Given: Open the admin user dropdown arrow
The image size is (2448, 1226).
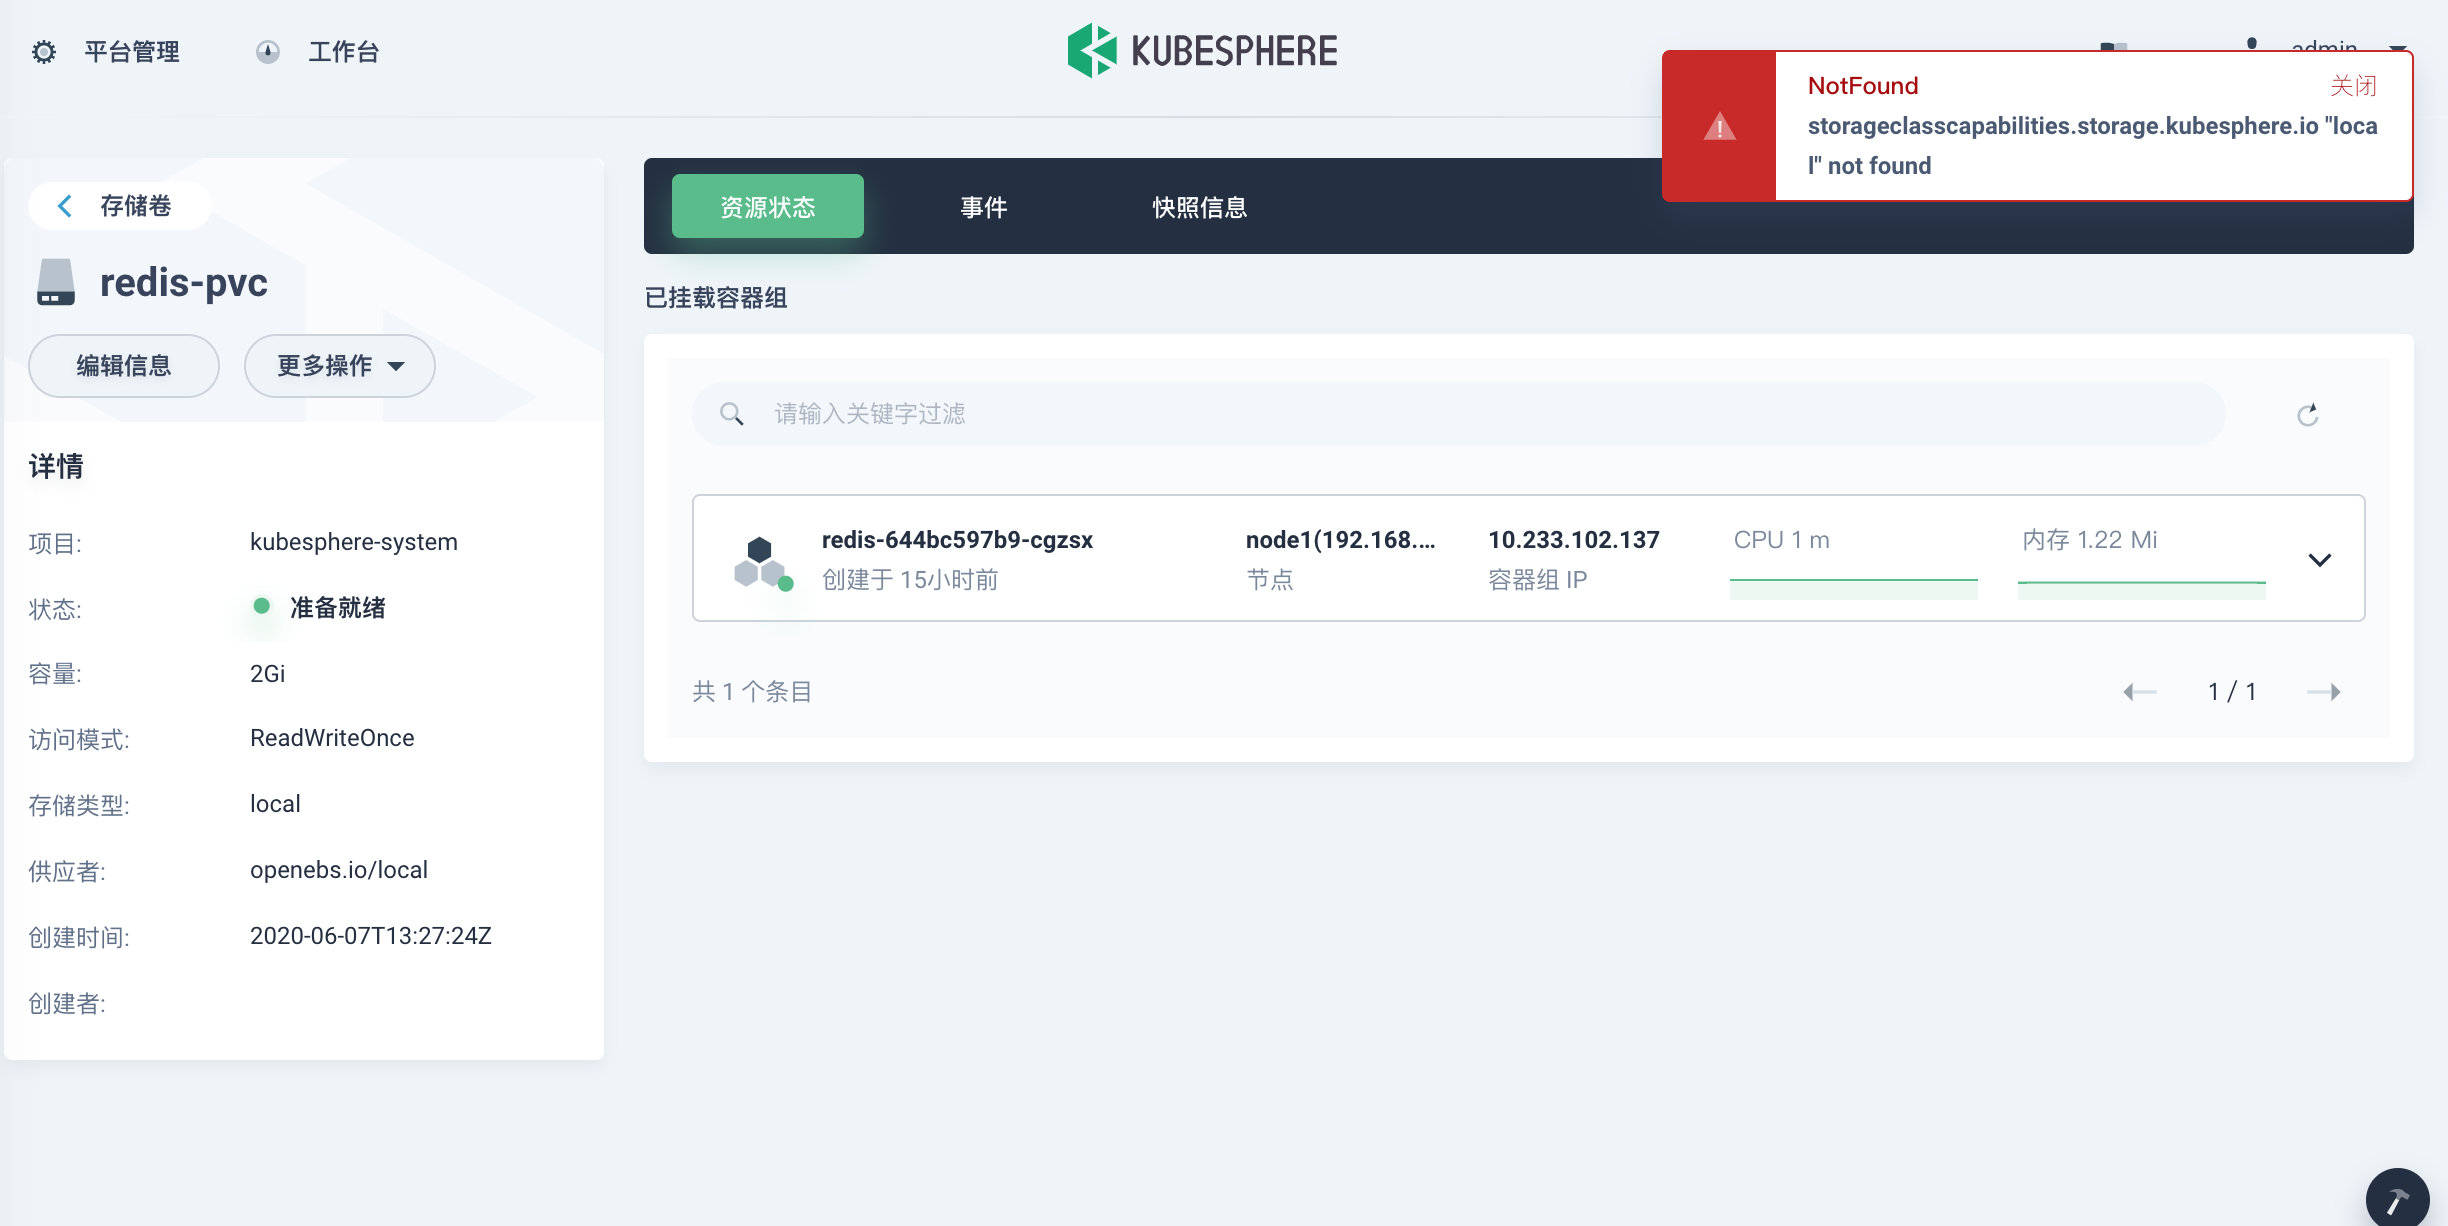Looking at the screenshot, I should (2398, 50).
